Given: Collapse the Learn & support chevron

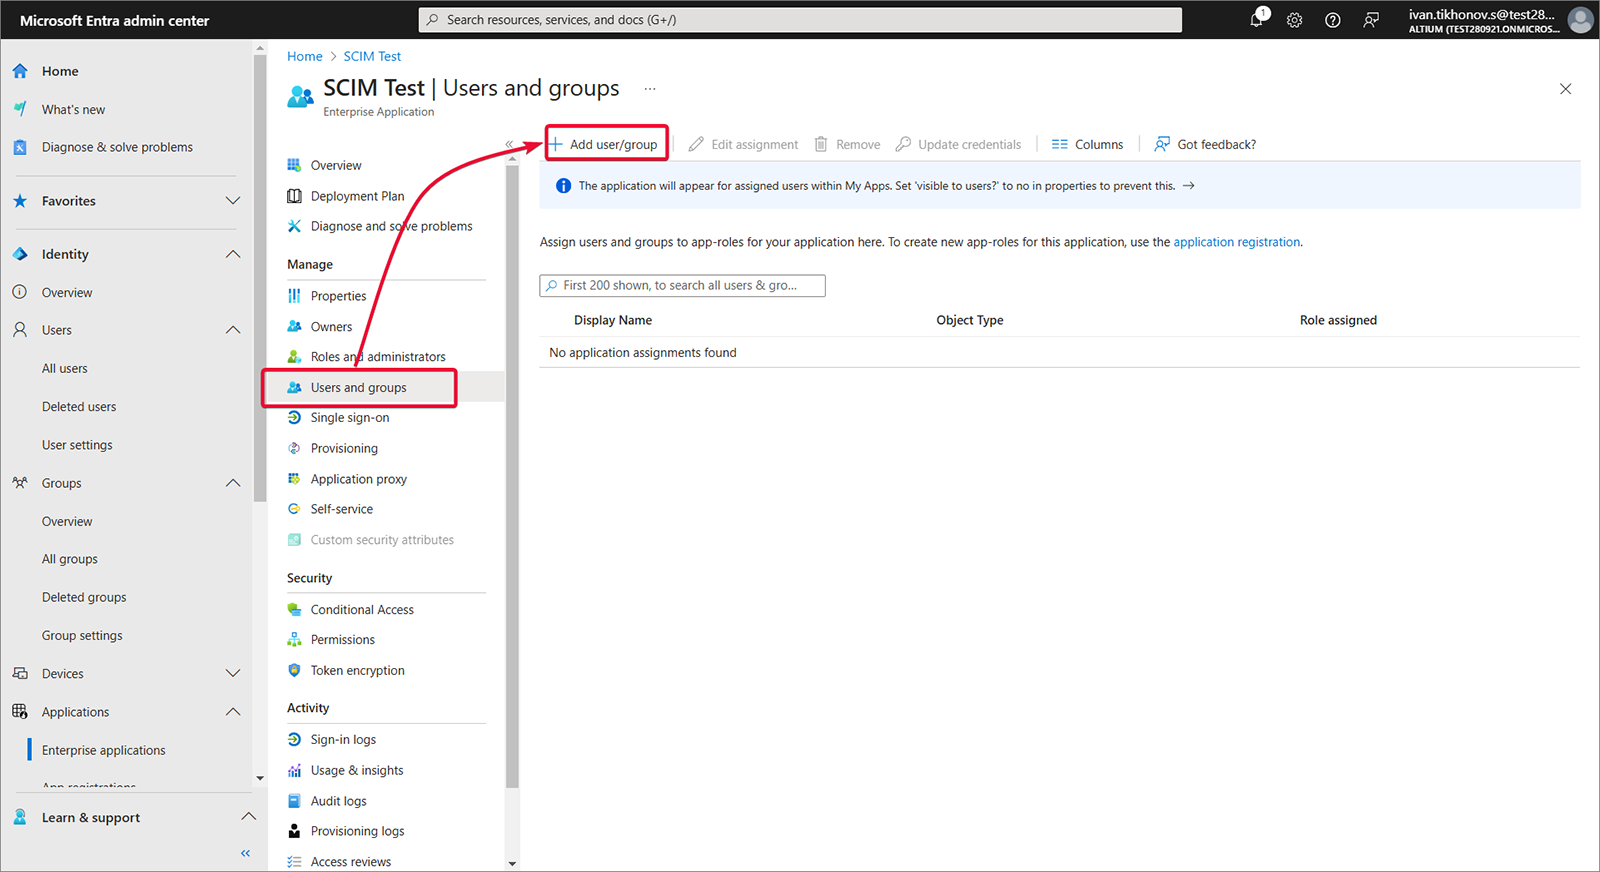Looking at the screenshot, I should 248,817.
